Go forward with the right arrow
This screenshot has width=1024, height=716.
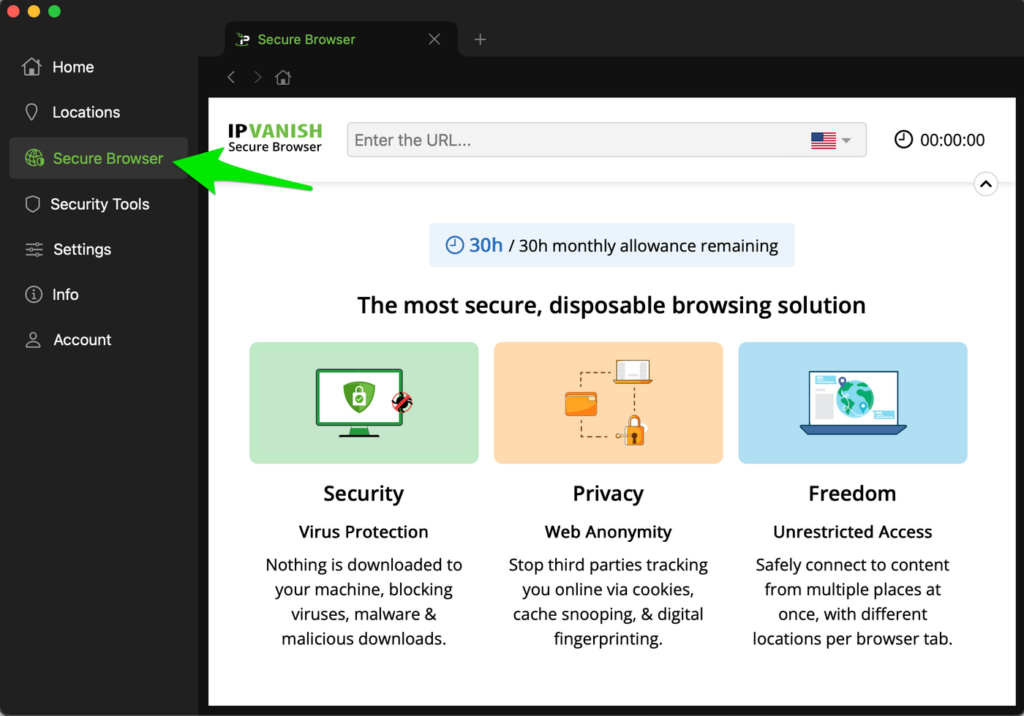pos(257,77)
